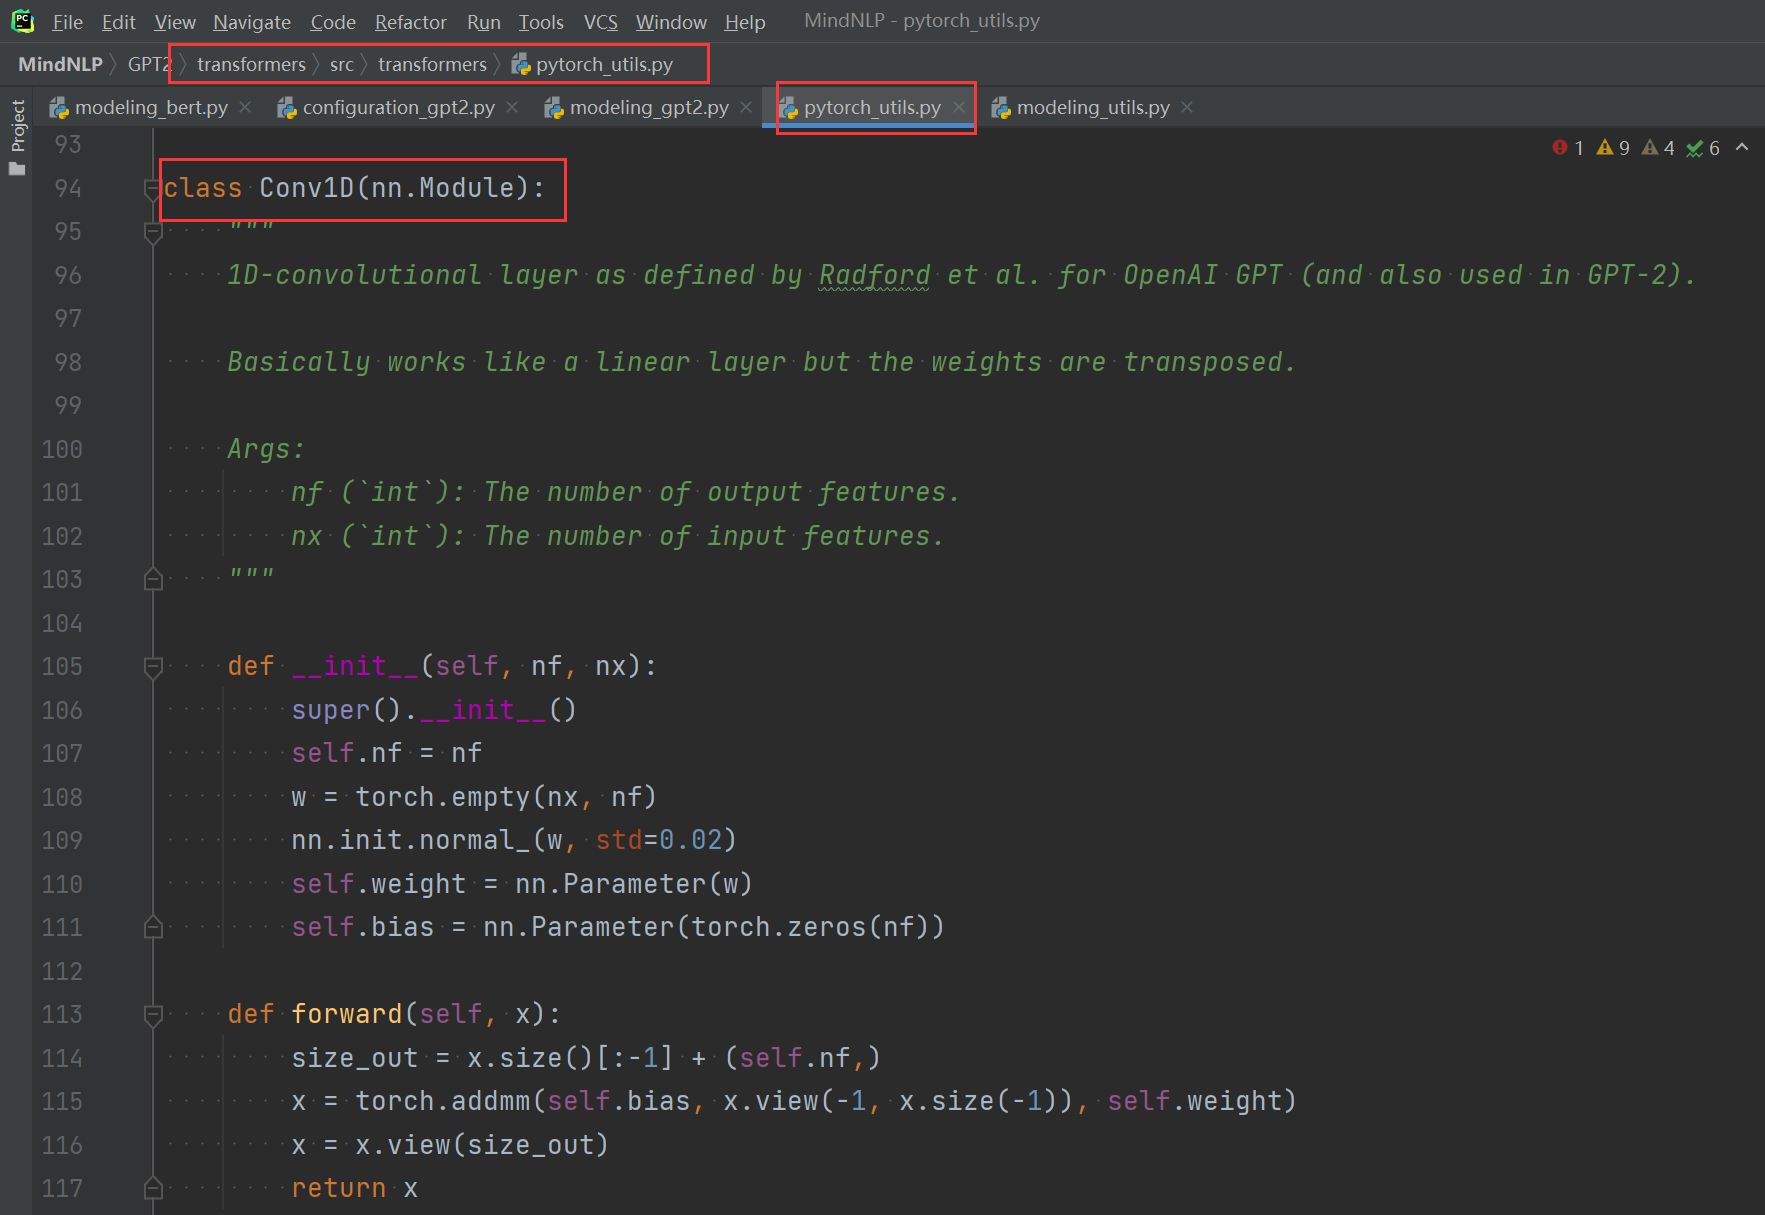Open the File menu
The height and width of the screenshot is (1215, 1765).
tap(67, 21)
